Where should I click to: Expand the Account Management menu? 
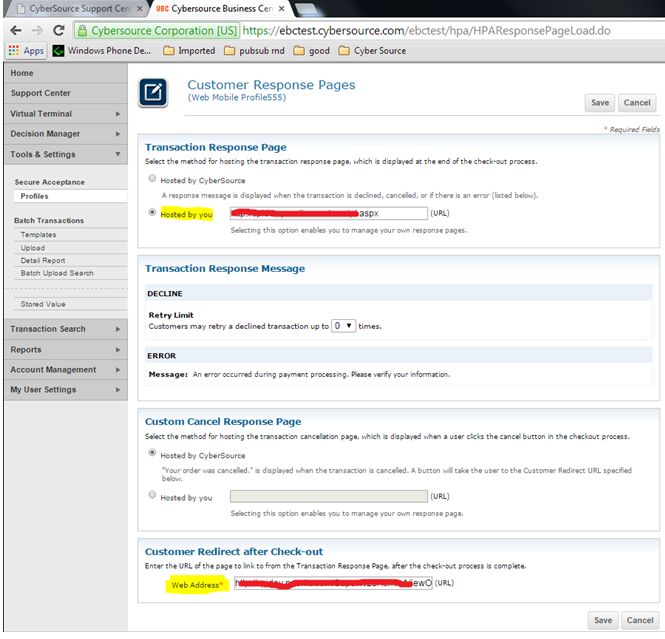coord(66,370)
